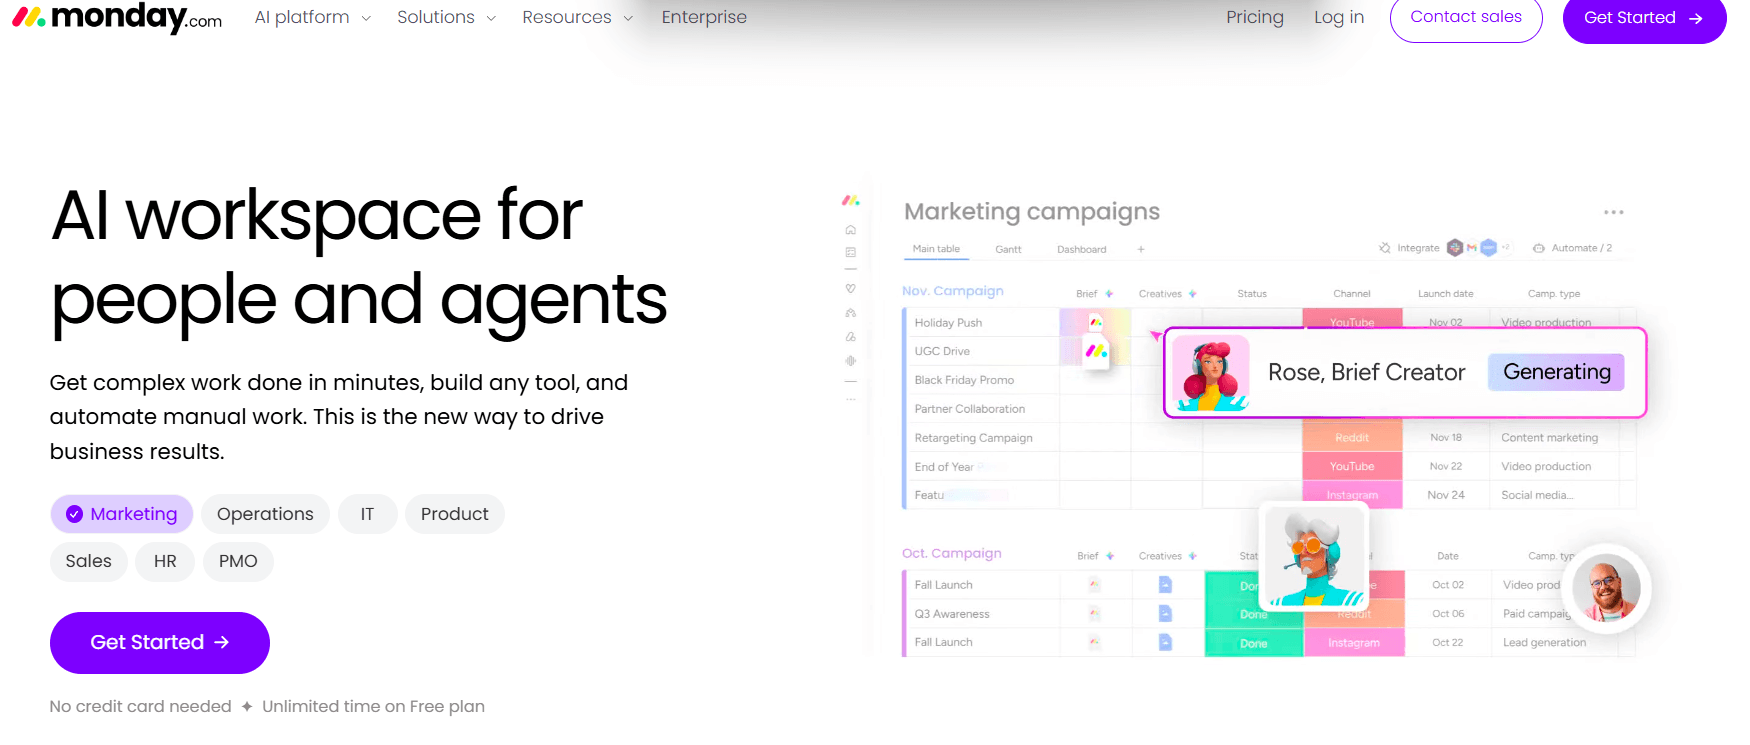Click the Gmail integration icon
The image size is (1750, 745).
click(x=1472, y=248)
